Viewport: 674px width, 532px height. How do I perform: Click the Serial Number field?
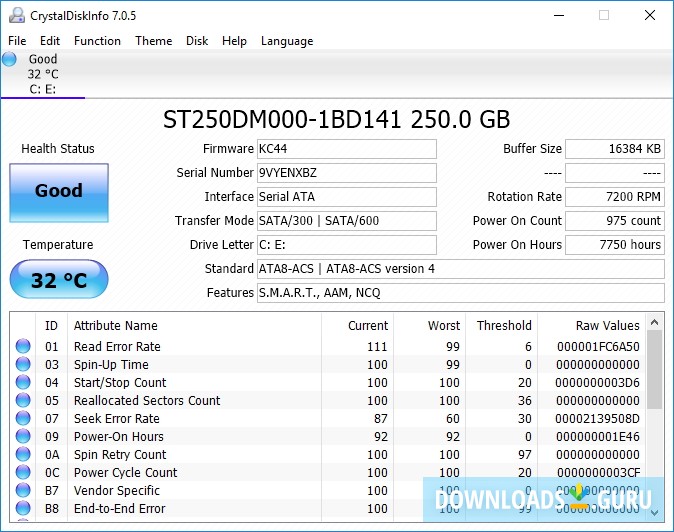[x=346, y=173]
